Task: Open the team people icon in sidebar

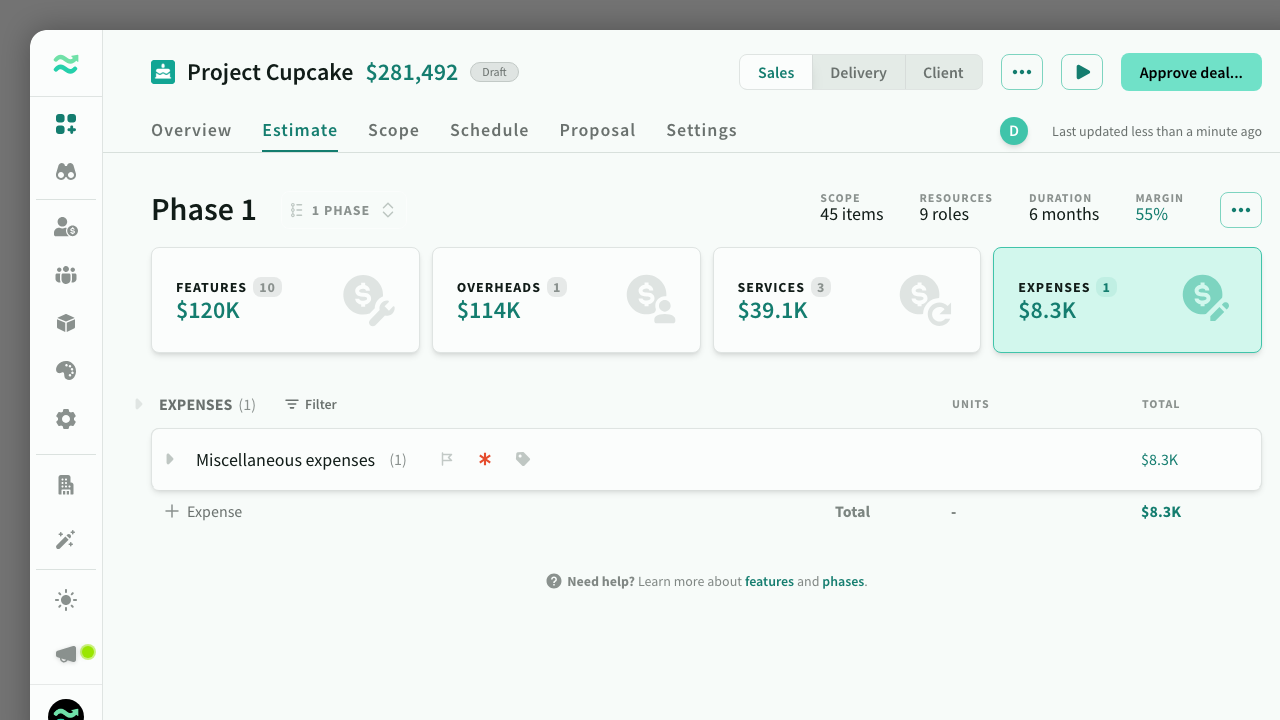Action: coord(66,275)
